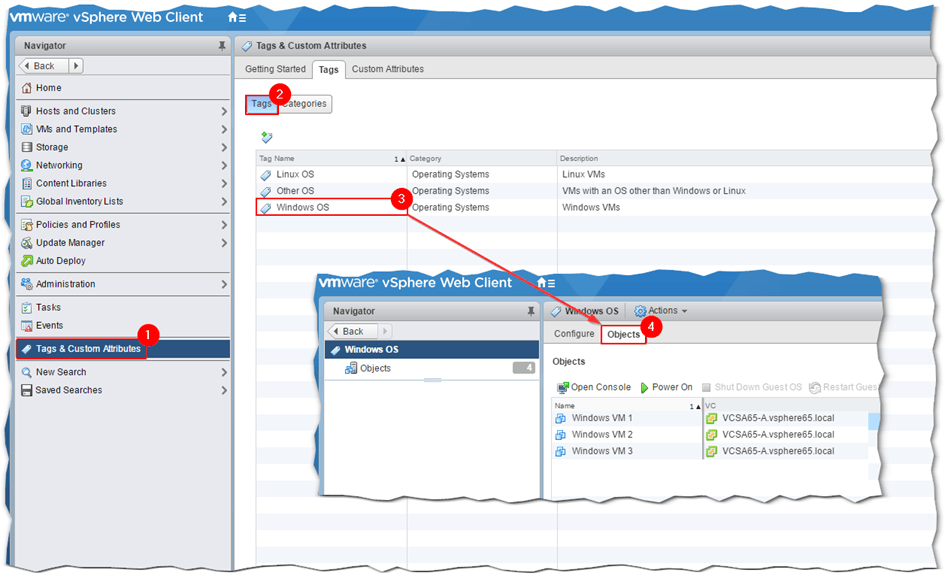Select Tags & Custom Attributes in Navigator
The image size is (945, 579).
coord(124,349)
